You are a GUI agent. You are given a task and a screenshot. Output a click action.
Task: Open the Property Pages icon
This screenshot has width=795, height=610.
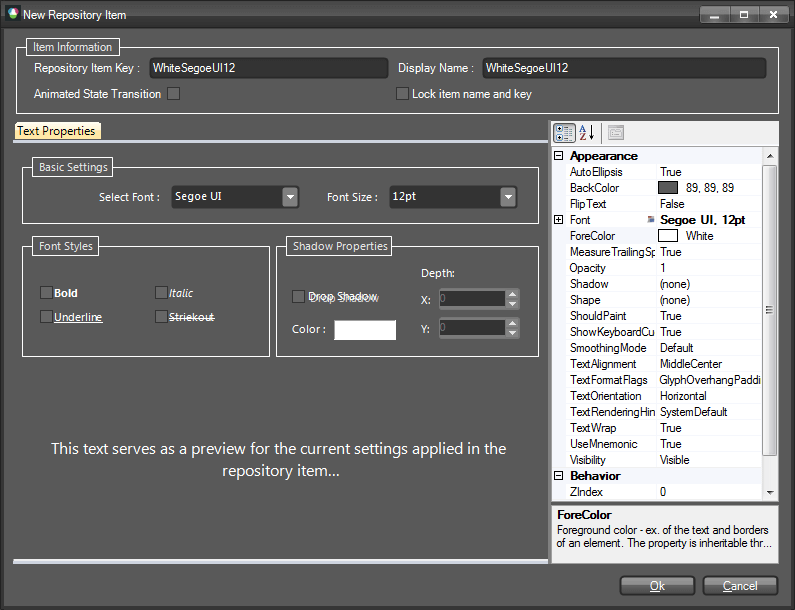click(616, 133)
